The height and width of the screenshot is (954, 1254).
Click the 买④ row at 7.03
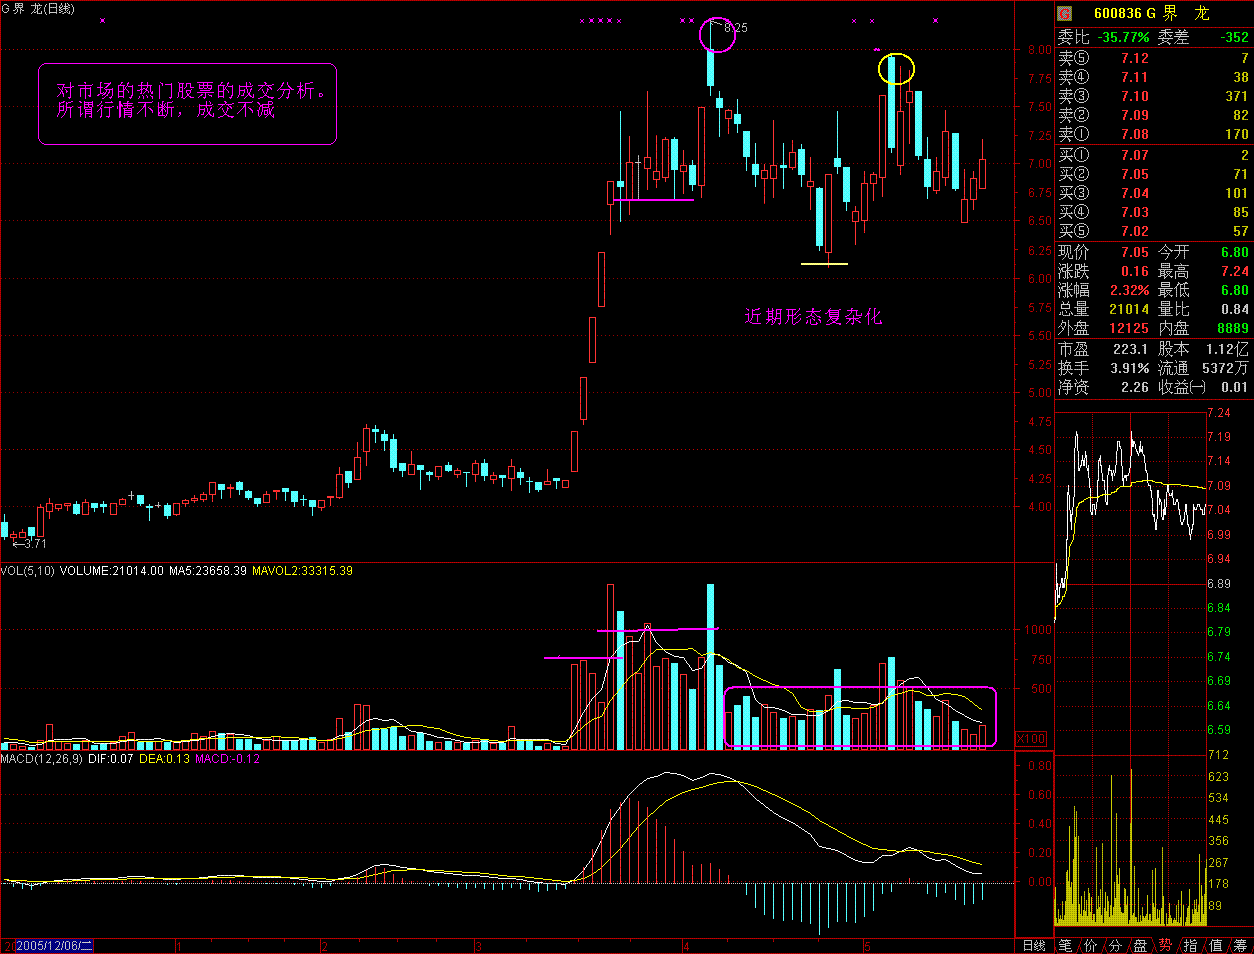[x=1154, y=213]
